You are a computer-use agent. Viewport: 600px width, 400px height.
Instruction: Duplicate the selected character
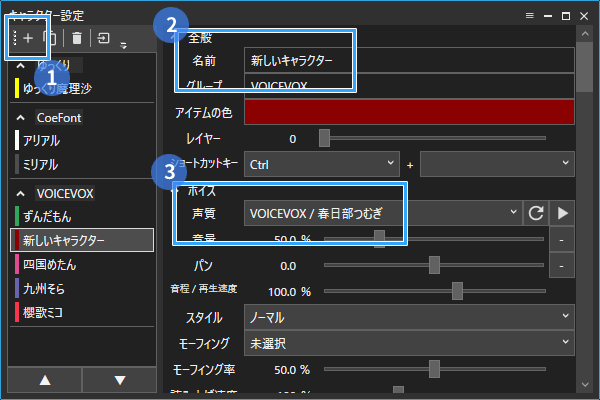[x=50, y=38]
